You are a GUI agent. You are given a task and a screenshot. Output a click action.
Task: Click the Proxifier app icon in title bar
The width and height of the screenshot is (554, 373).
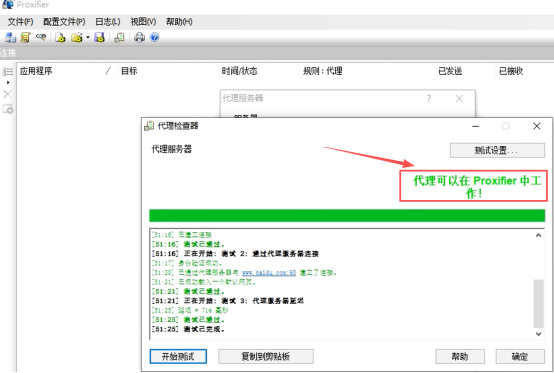[x=8, y=4]
